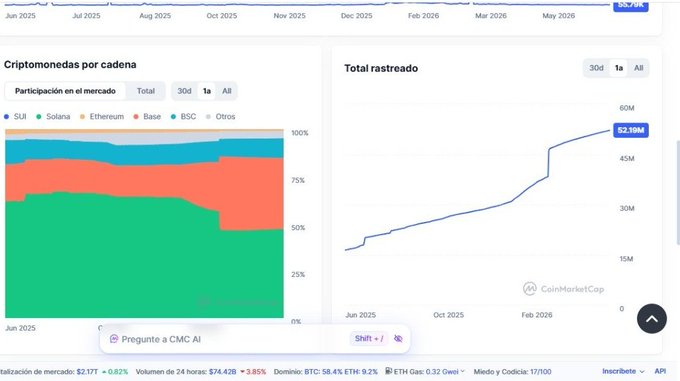The image size is (680, 381).
Task: Toggle Ethereum legend entry
Action: (x=102, y=117)
